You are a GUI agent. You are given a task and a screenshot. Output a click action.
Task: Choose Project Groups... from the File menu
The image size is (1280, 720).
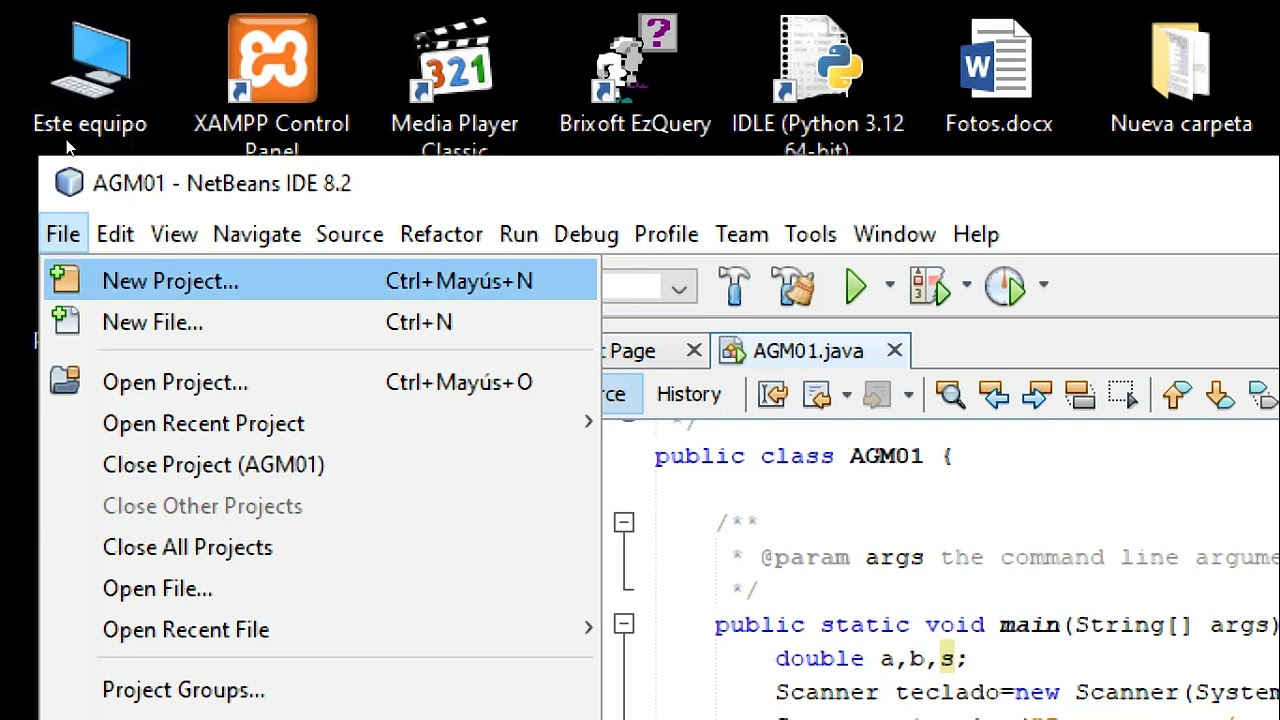click(x=320, y=690)
